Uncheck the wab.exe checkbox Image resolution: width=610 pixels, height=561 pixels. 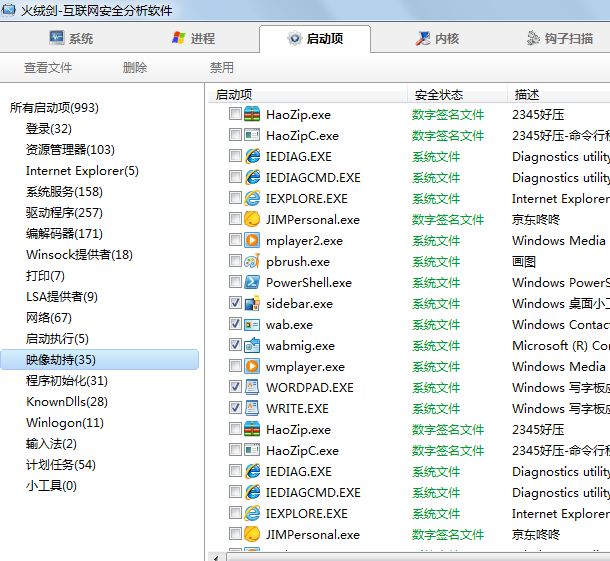coord(235,324)
